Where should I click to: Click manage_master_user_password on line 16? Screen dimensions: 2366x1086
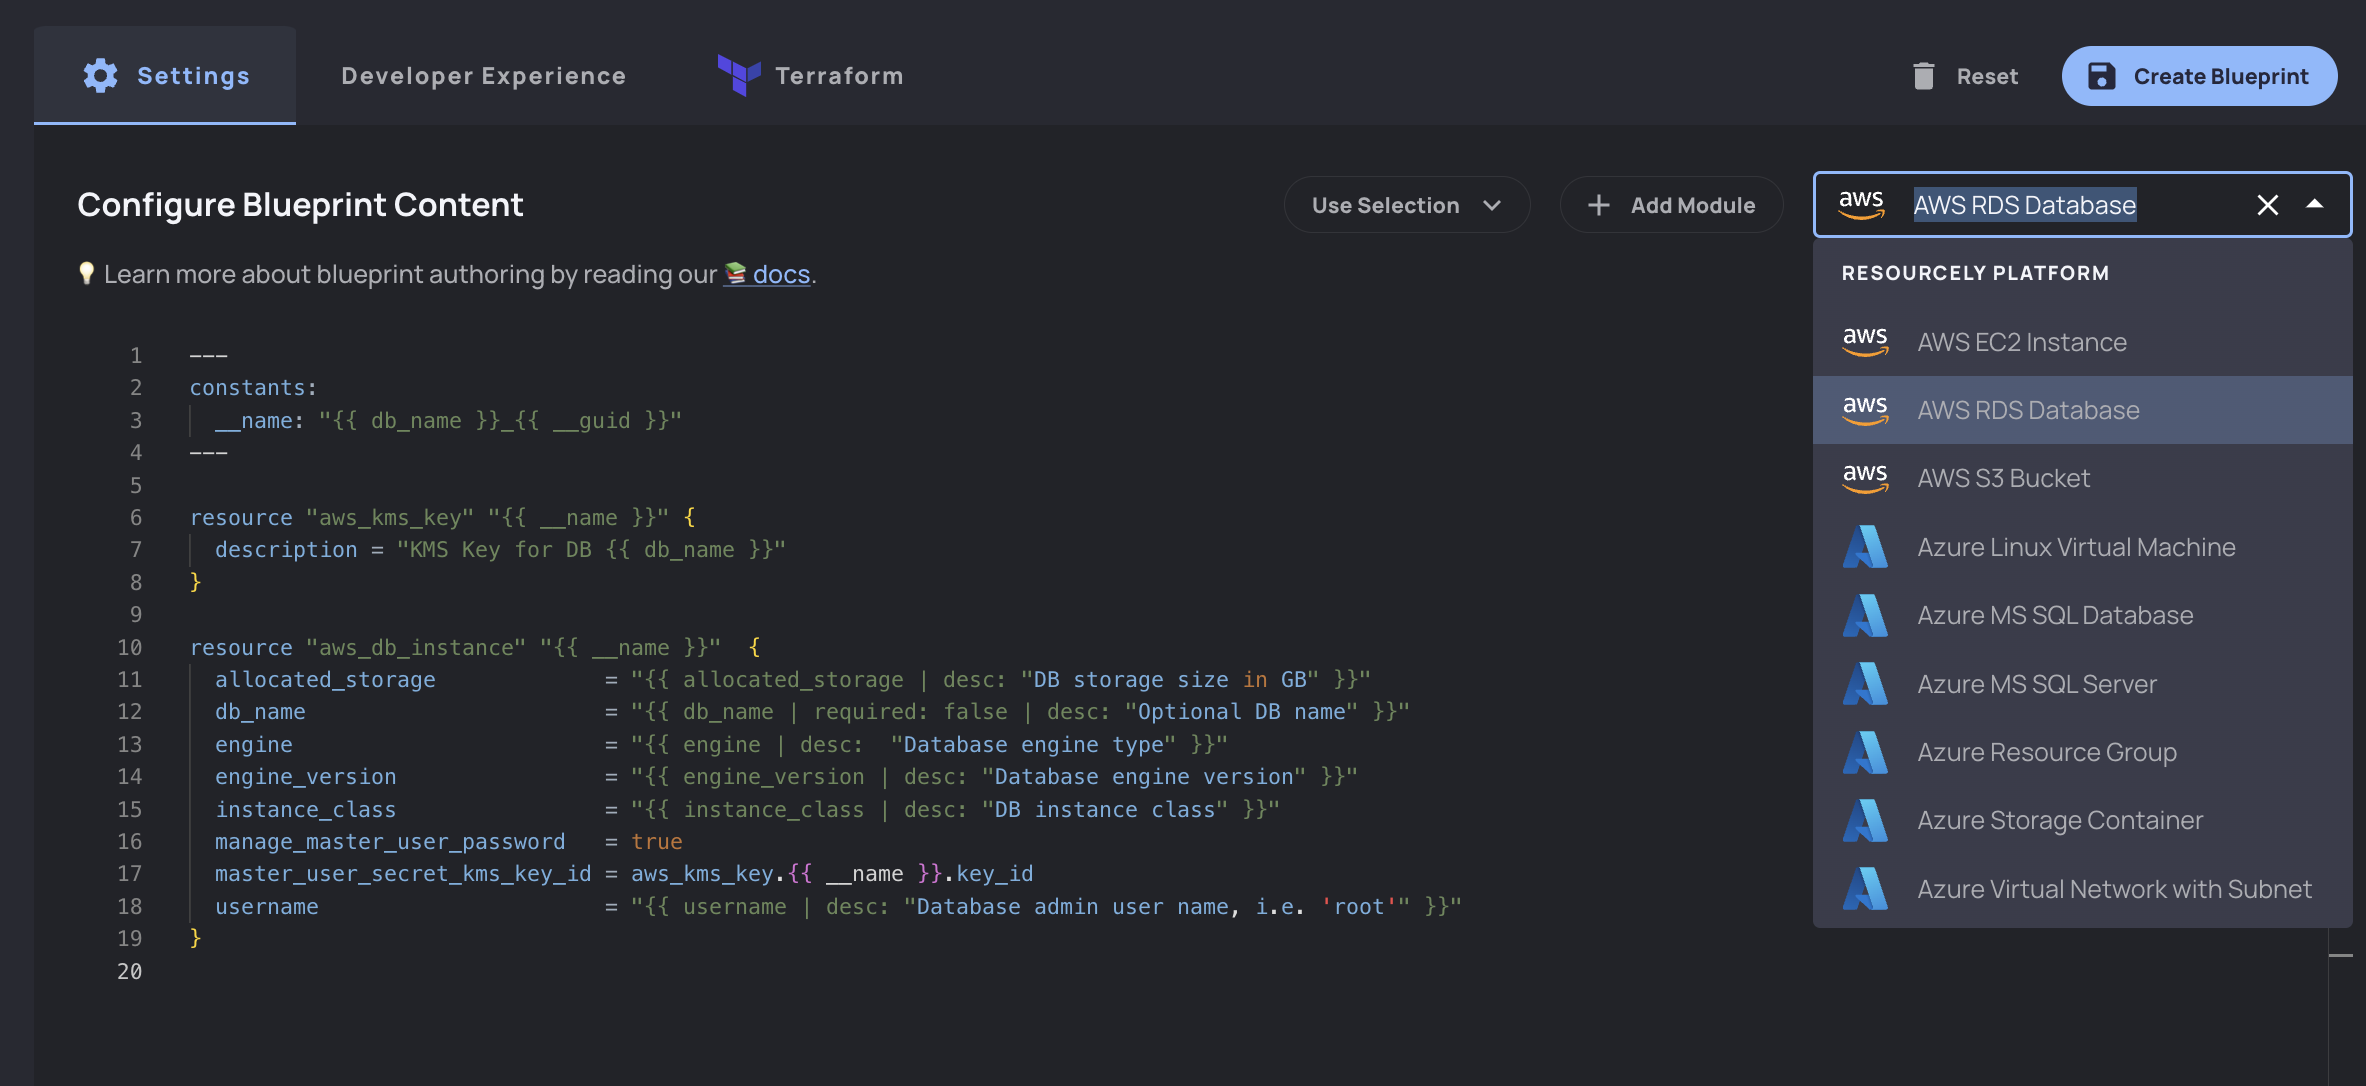[390, 842]
